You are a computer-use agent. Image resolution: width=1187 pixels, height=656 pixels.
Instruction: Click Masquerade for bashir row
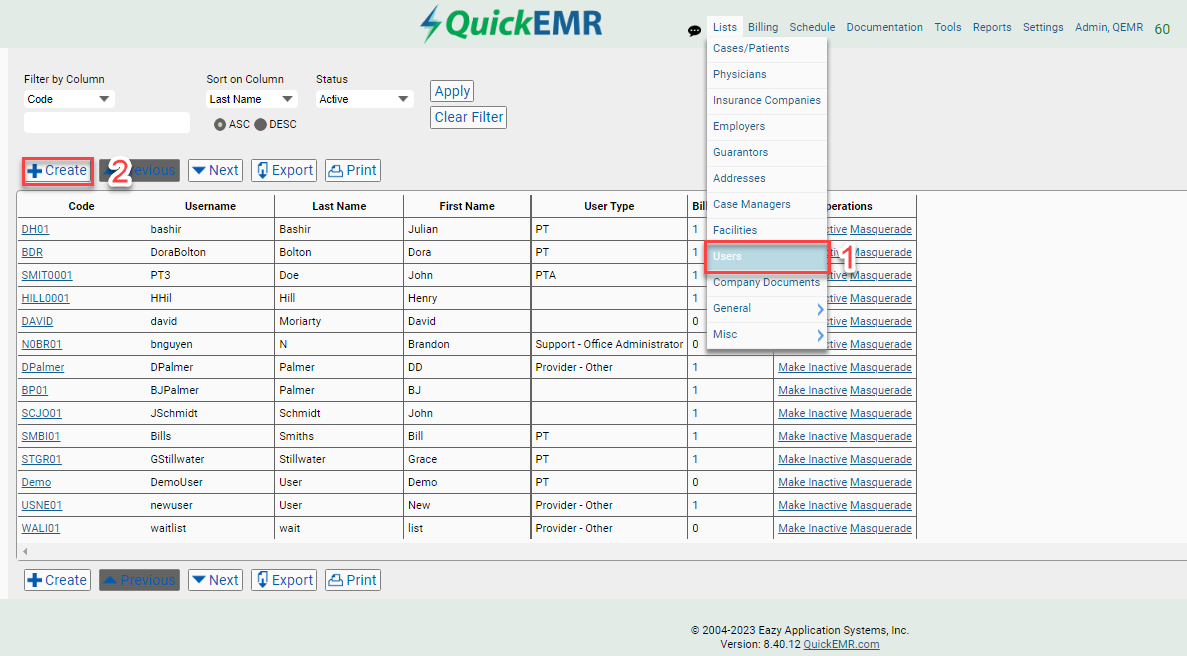(880, 229)
